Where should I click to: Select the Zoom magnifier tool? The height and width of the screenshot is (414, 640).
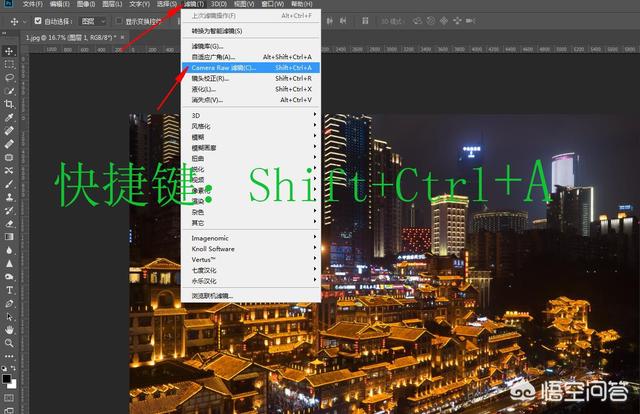[x=9, y=343]
